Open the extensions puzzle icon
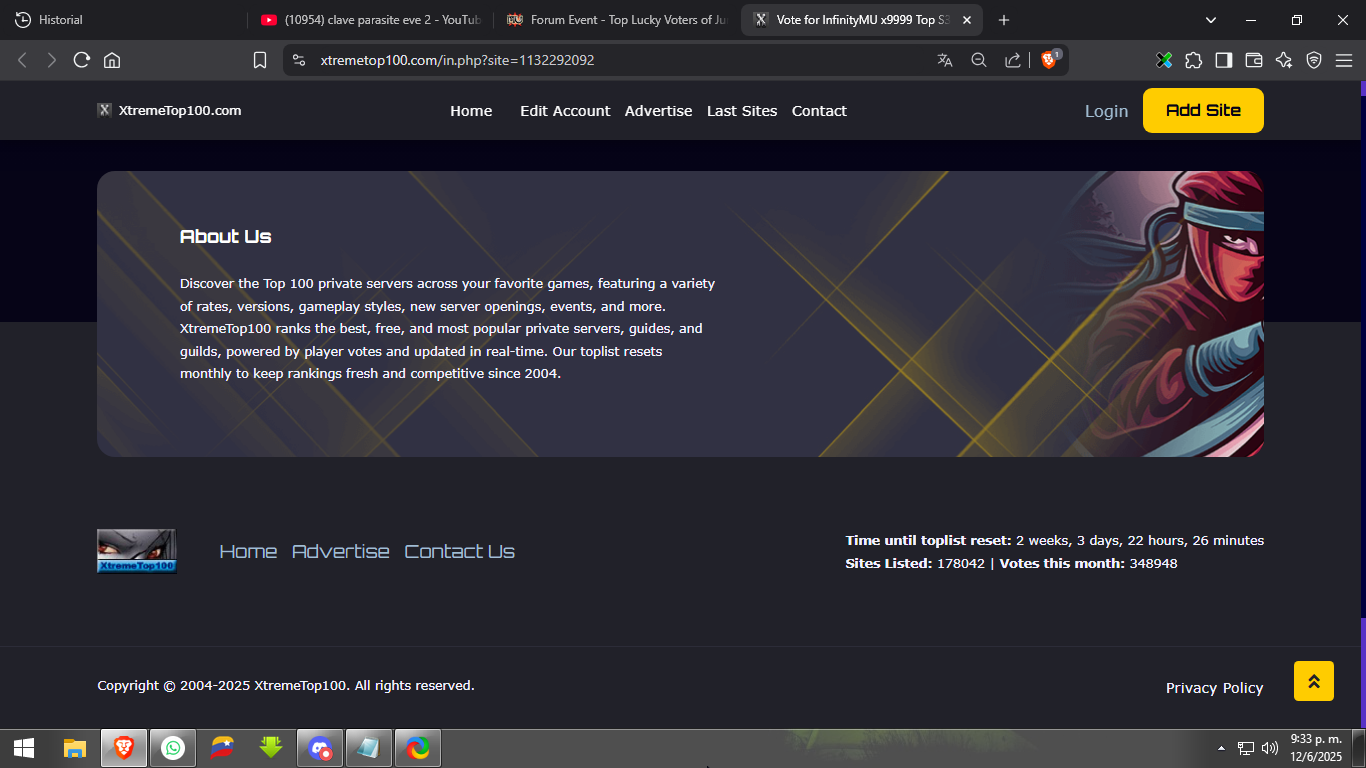Screen dimensions: 1366x768 1194,60
